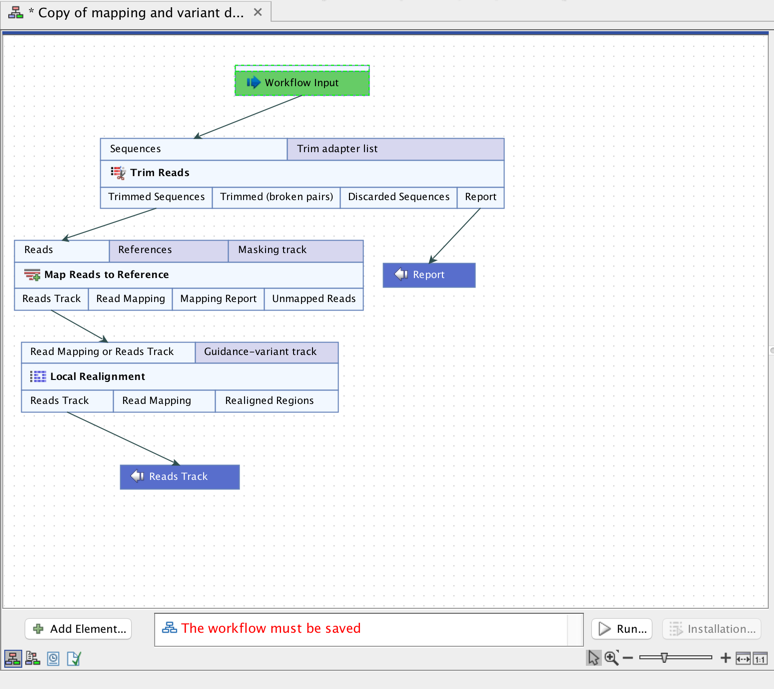Zoom out with the minus icon
Image resolution: width=774 pixels, height=689 pixels.
(x=628, y=658)
